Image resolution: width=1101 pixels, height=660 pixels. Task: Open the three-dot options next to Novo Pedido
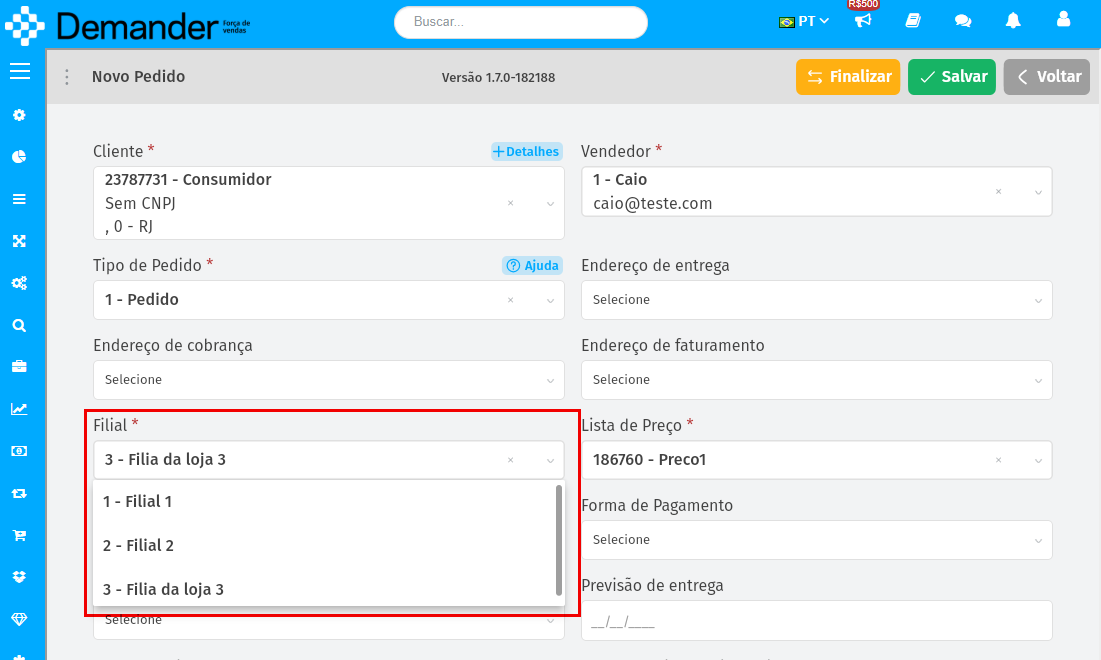pyautogui.click(x=67, y=77)
